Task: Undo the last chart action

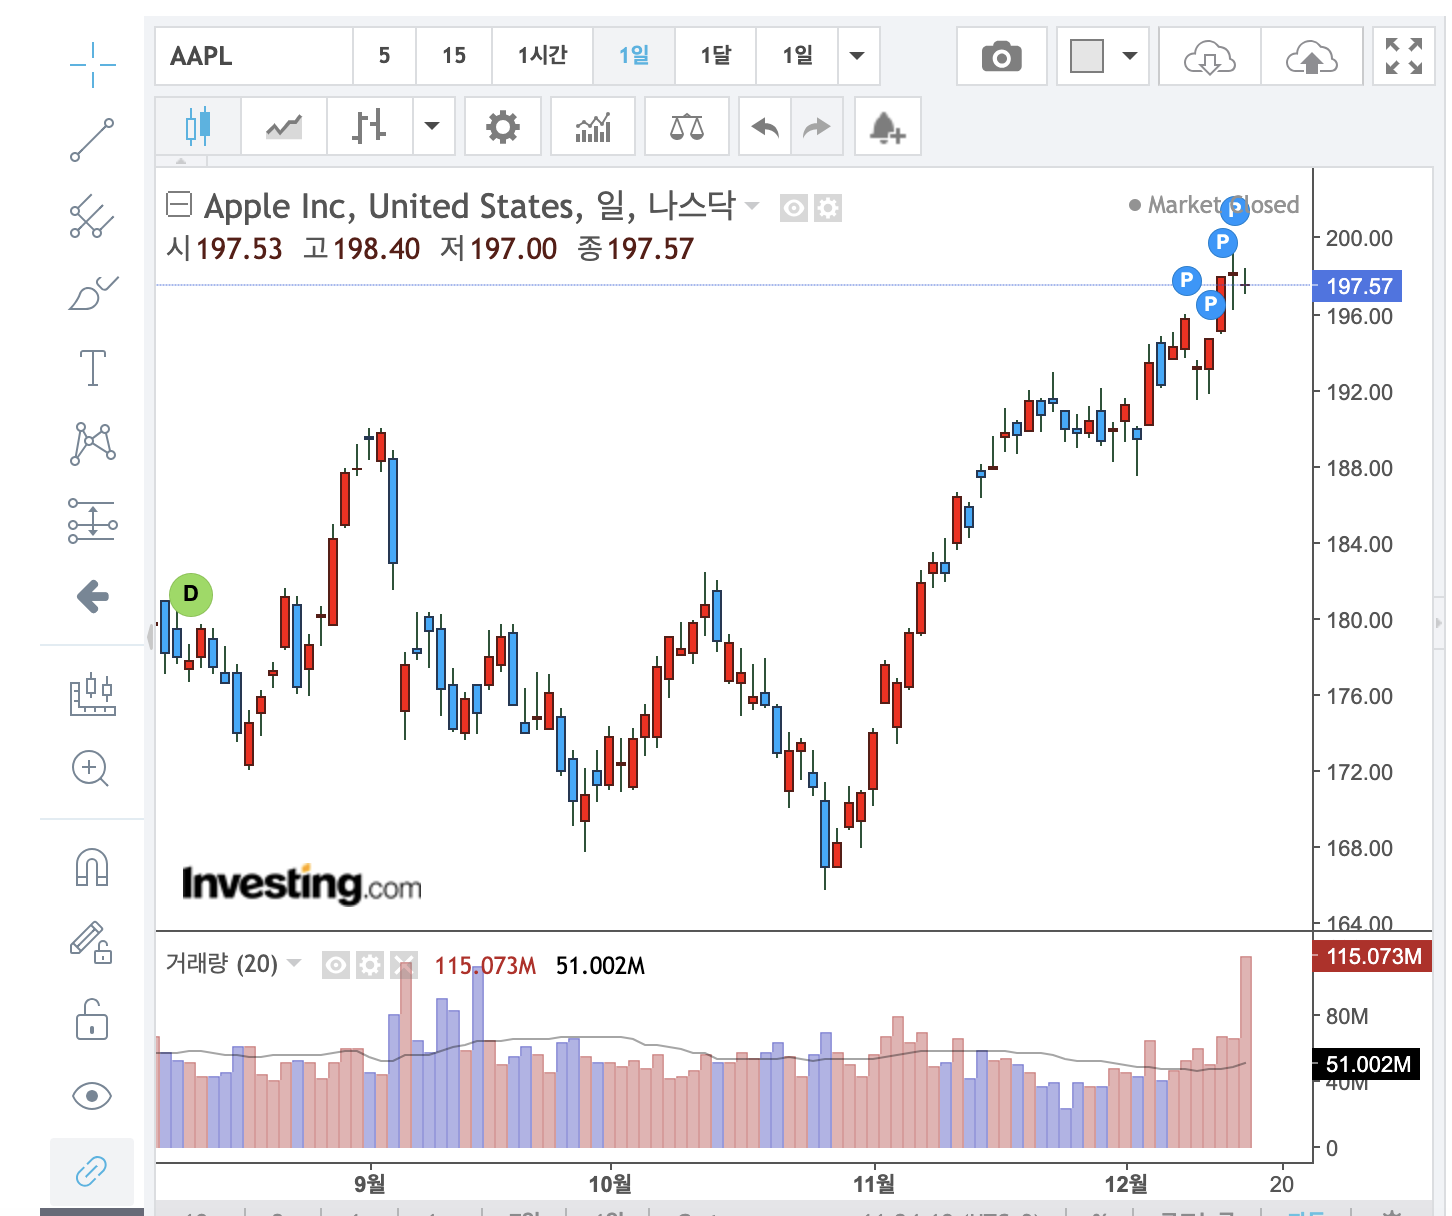Action: [x=765, y=126]
